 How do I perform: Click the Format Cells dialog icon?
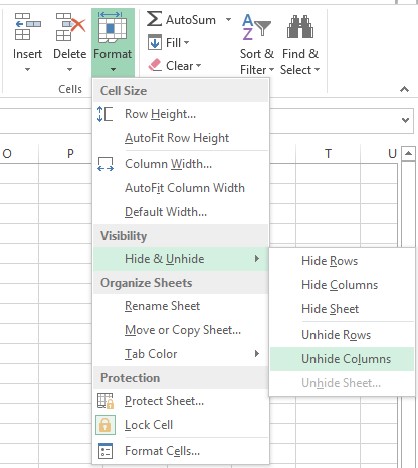tap(105, 451)
